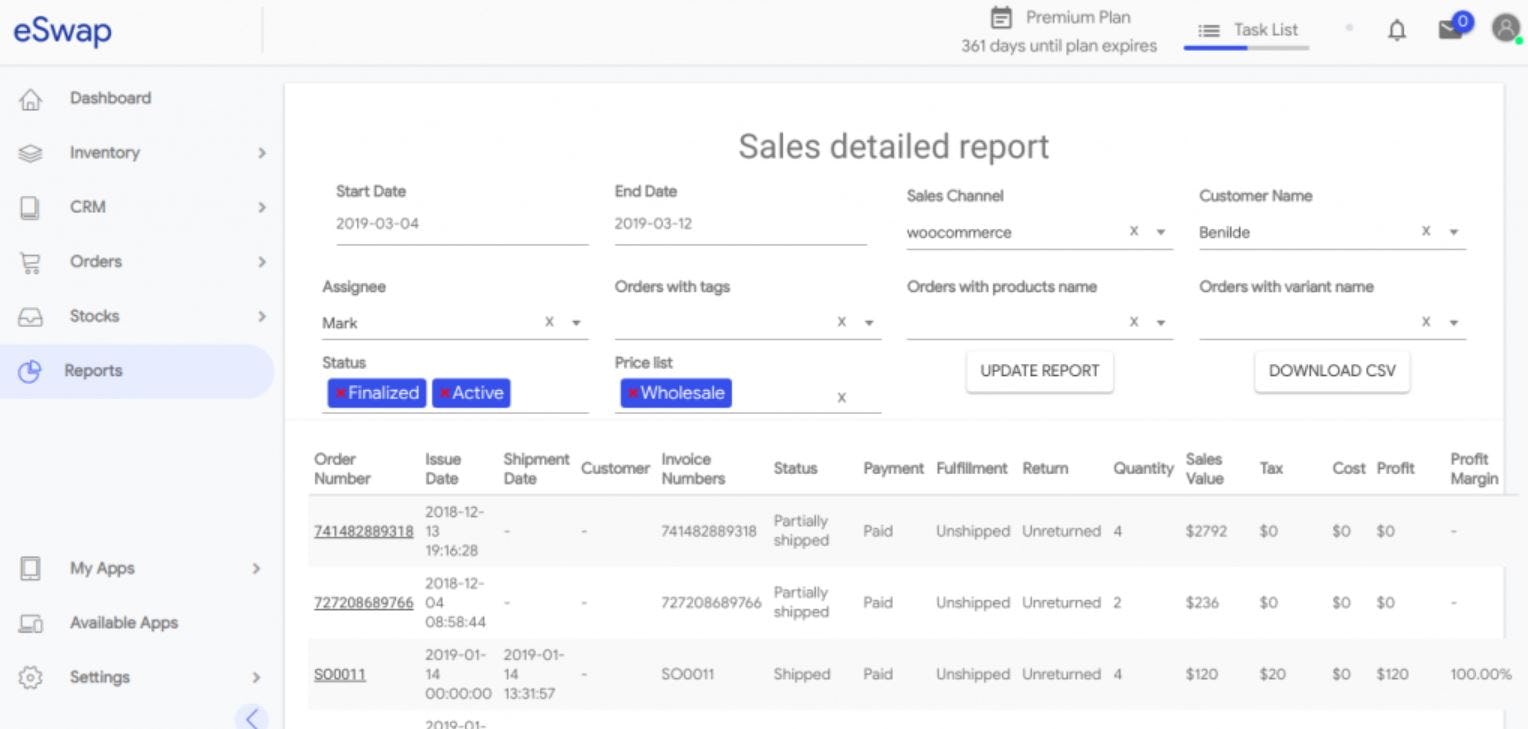The image size is (1528, 729).
Task: Clear the Orders with tags field
Action: pos(842,322)
